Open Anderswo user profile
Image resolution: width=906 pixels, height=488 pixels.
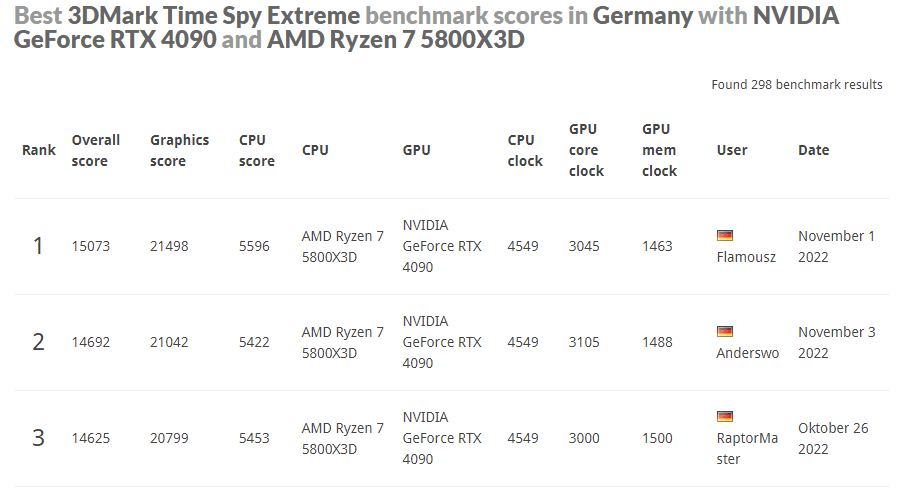[747, 353]
